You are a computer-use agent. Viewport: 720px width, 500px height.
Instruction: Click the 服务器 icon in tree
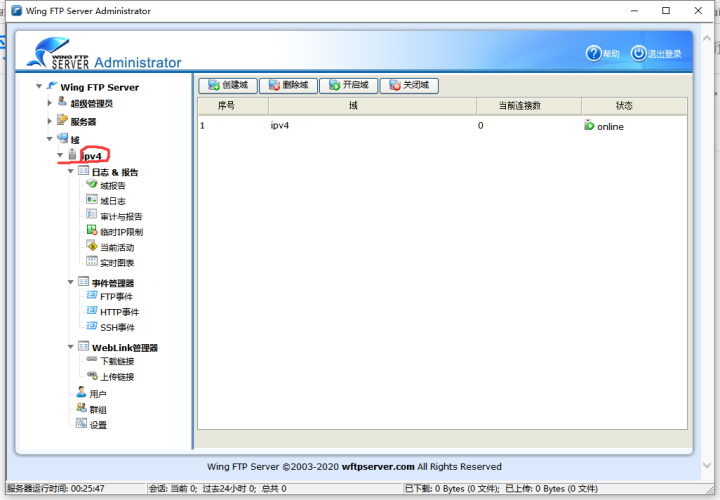pyautogui.click(x=62, y=120)
